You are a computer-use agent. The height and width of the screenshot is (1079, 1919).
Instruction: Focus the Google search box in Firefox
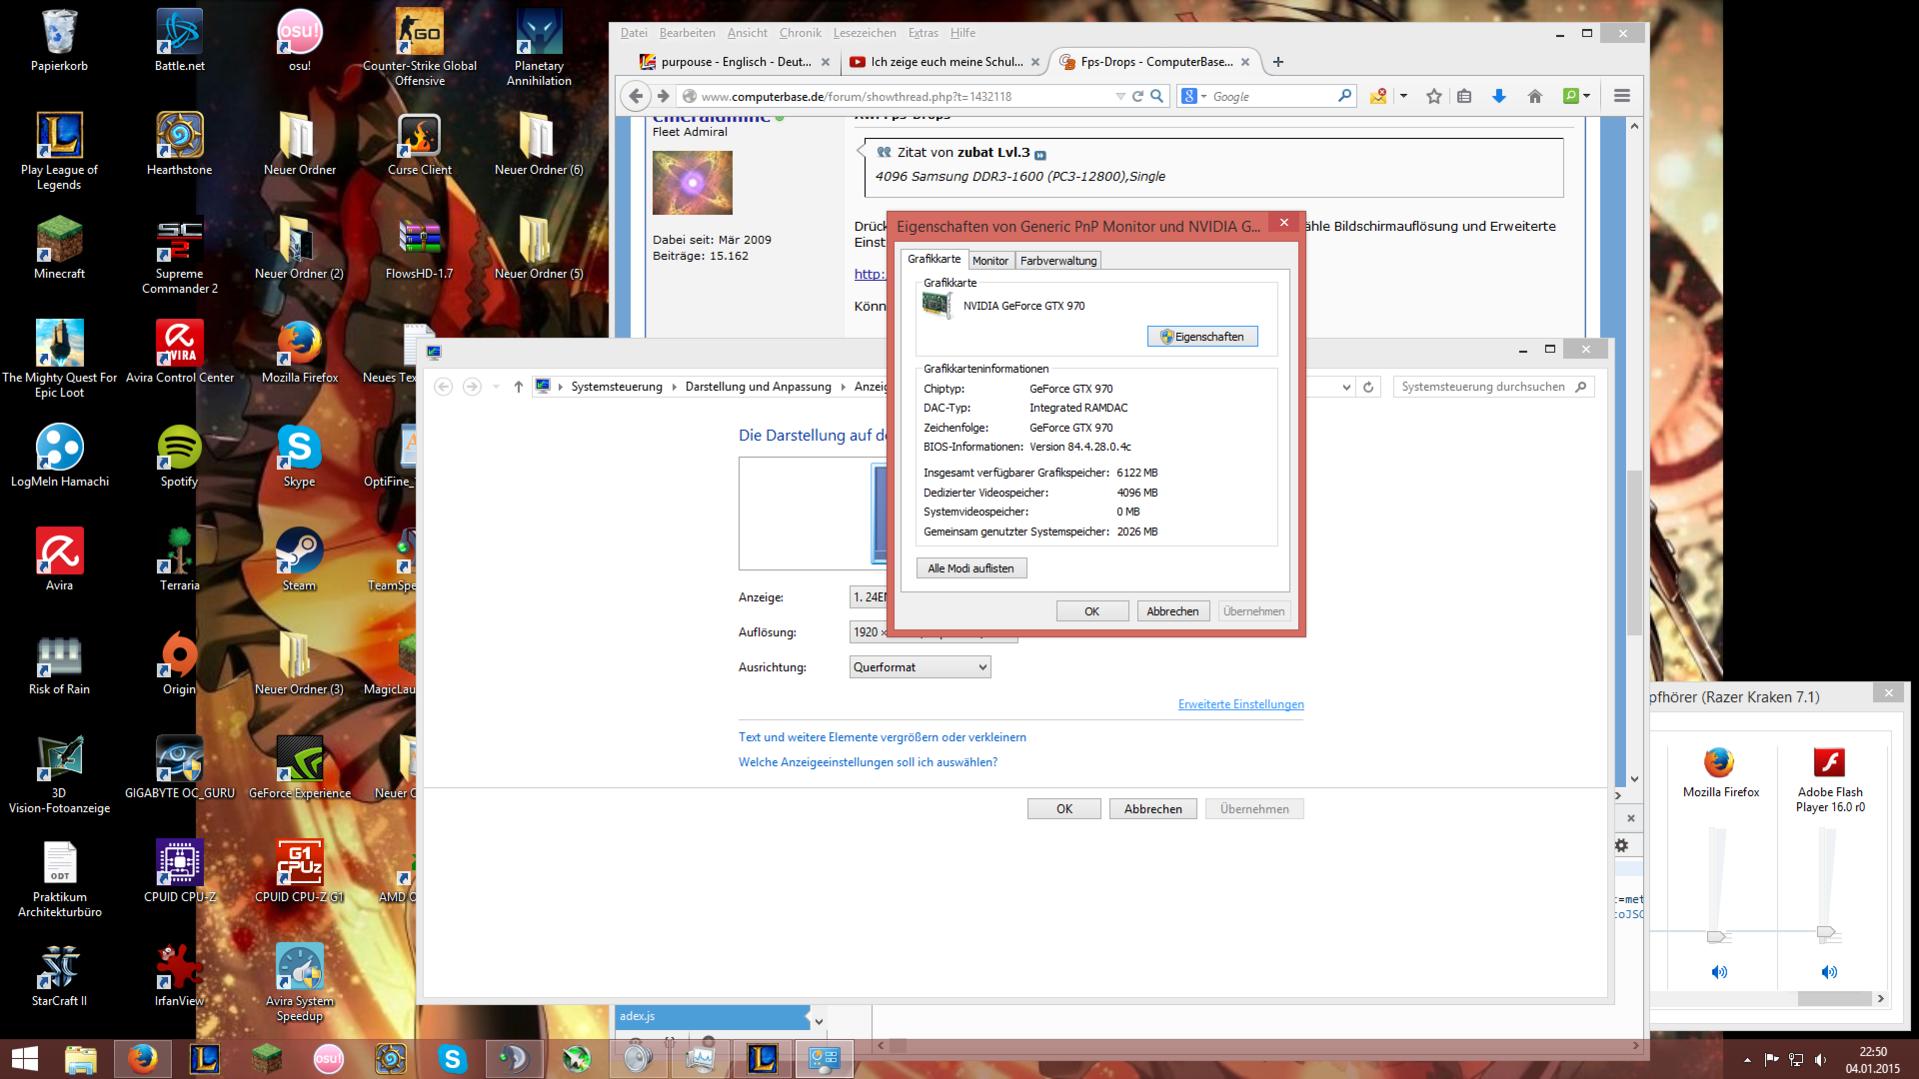click(x=1271, y=96)
